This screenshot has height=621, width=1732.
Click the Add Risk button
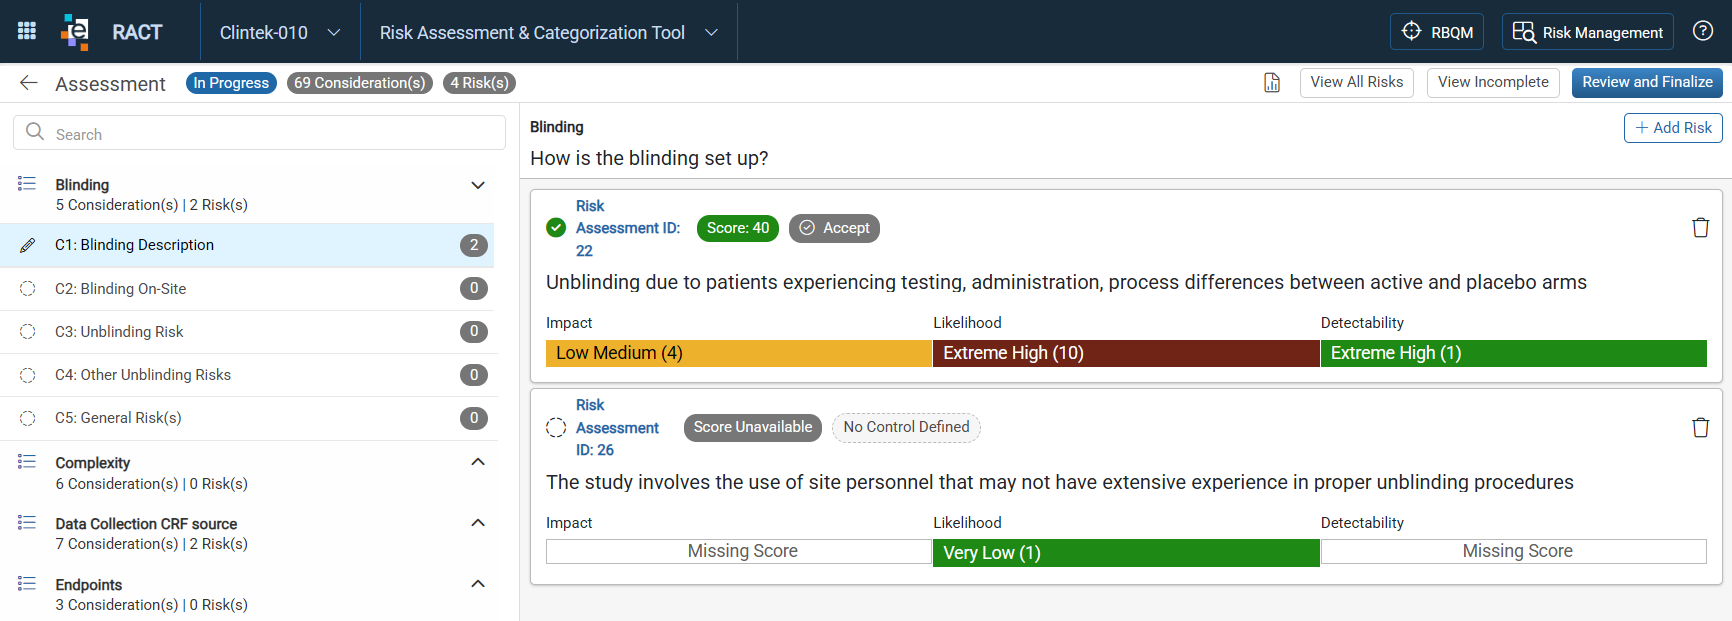pyautogui.click(x=1673, y=128)
